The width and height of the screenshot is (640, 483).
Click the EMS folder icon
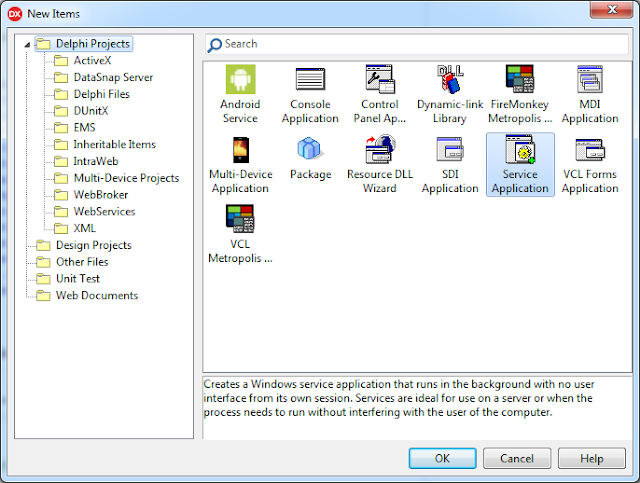(x=61, y=128)
